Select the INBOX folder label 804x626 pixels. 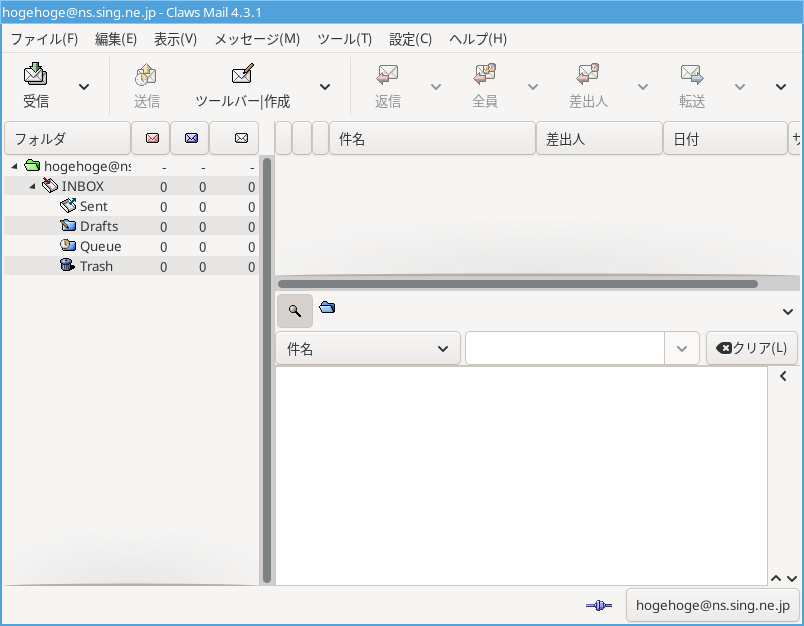coord(83,186)
